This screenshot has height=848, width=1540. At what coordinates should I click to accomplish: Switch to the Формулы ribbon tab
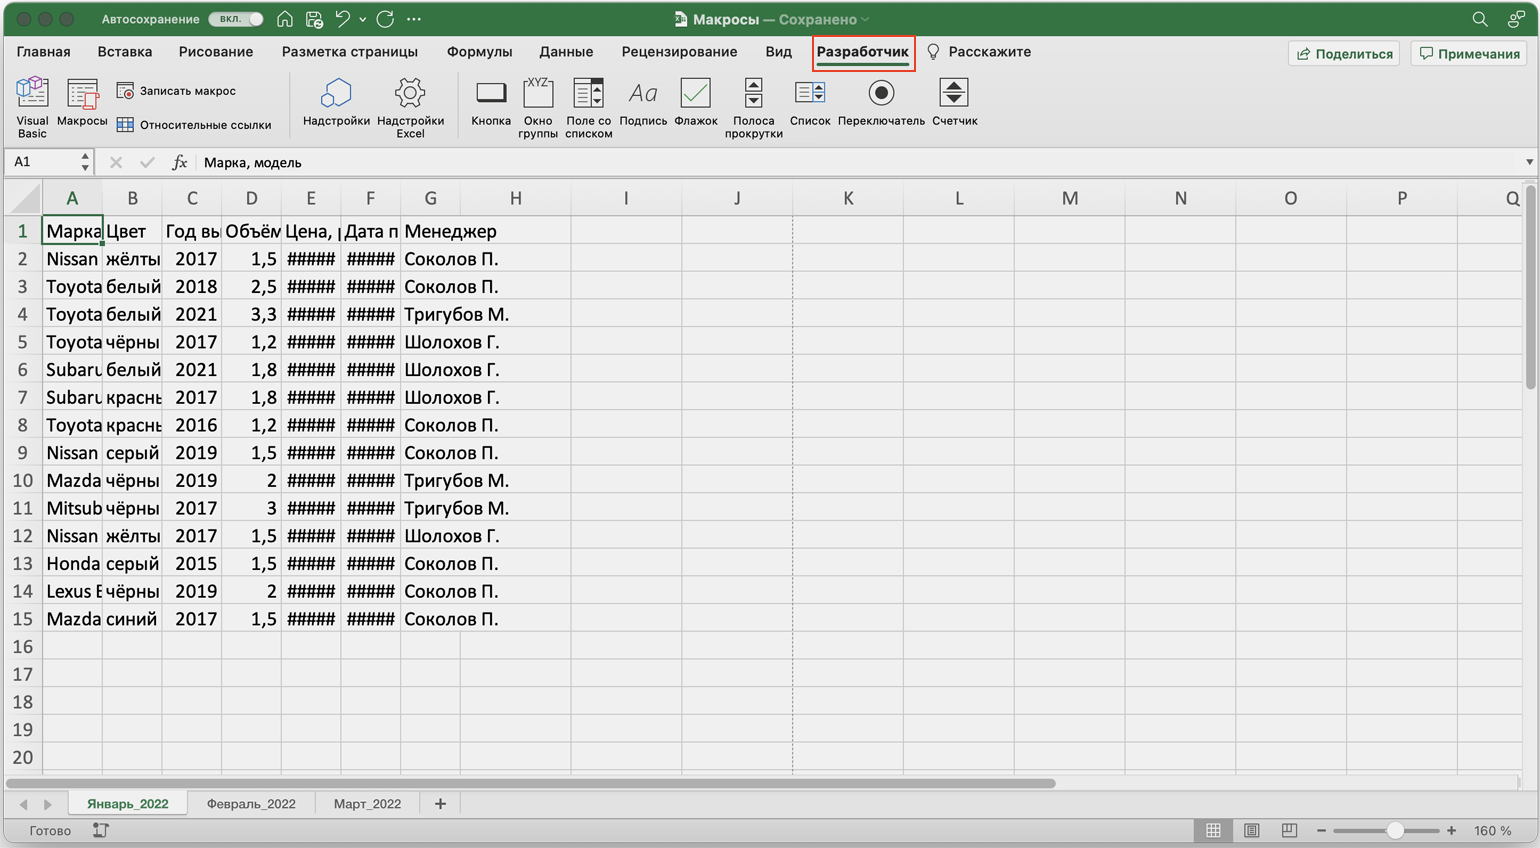tap(479, 52)
